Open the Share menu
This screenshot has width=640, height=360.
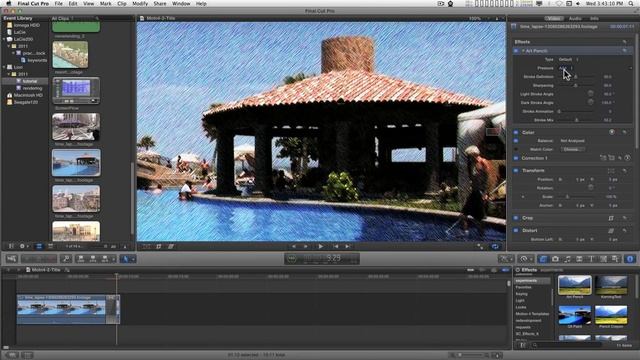pyautogui.click(x=160, y=3)
